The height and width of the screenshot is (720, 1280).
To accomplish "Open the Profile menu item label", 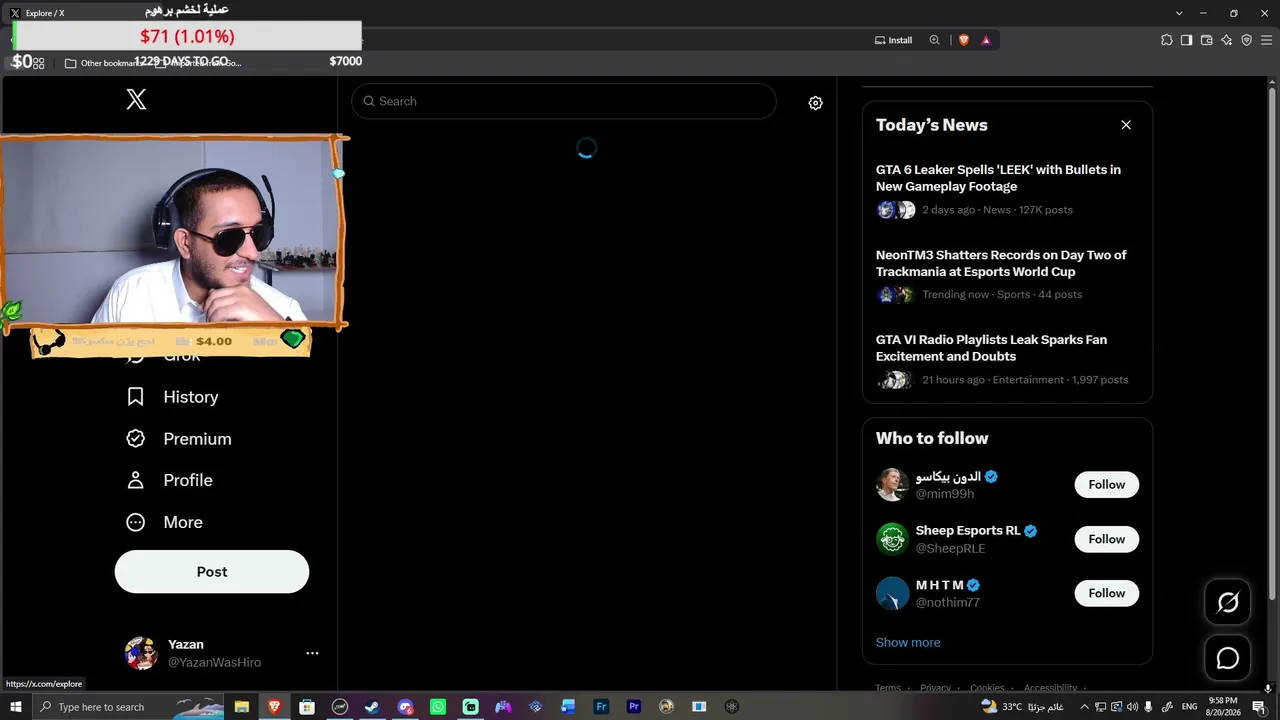I will click(x=188, y=480).
